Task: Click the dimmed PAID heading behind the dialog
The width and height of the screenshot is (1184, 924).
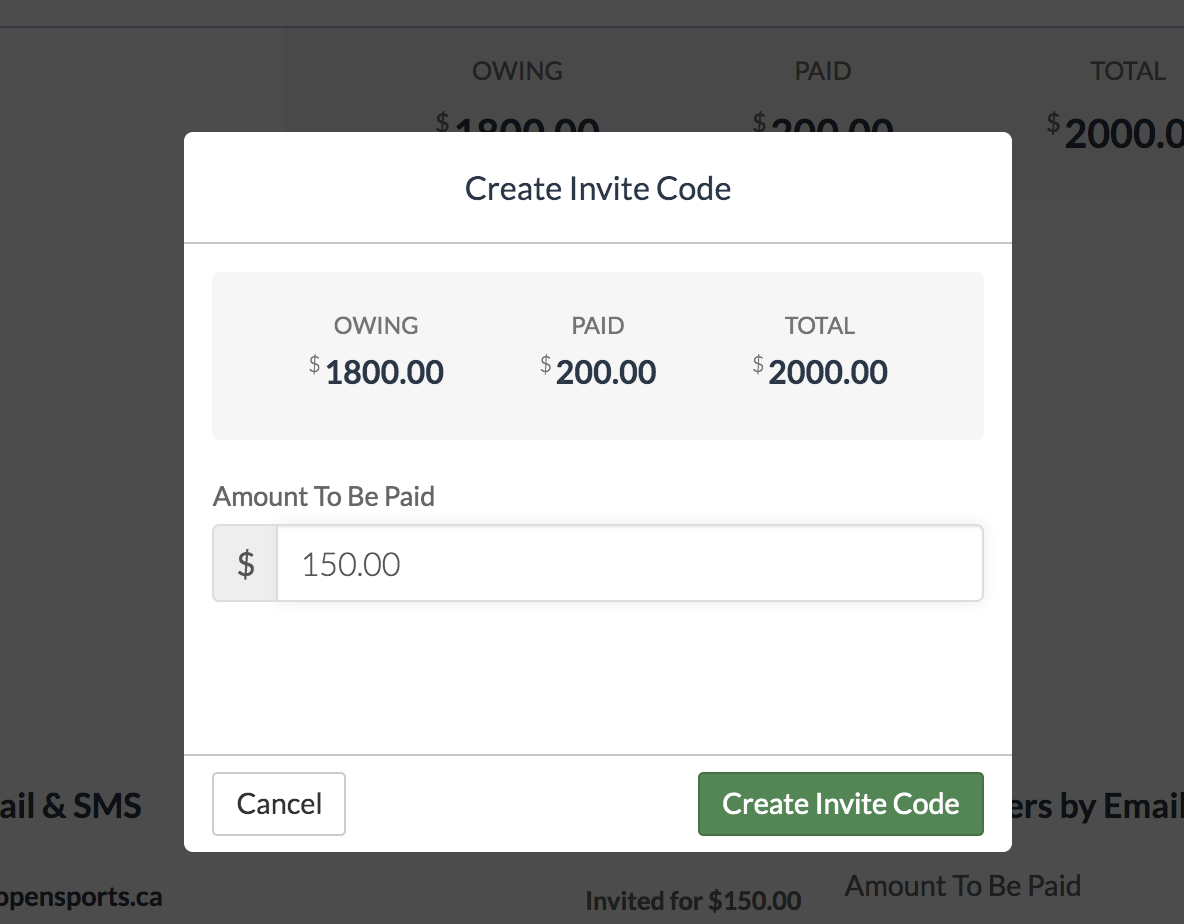Action: (823, 72)
